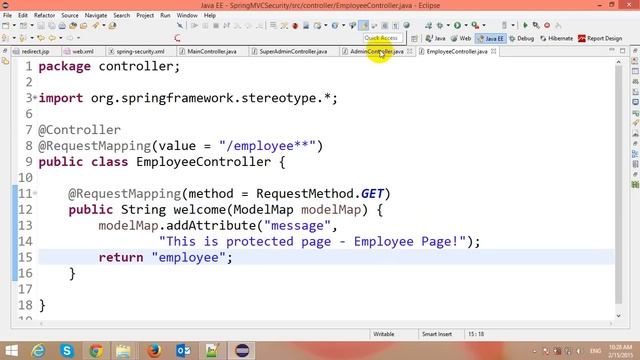Open the New file dropdown arrow
Image resolution: width=640 pixels, height=360 pixels.
coord(14,25)
